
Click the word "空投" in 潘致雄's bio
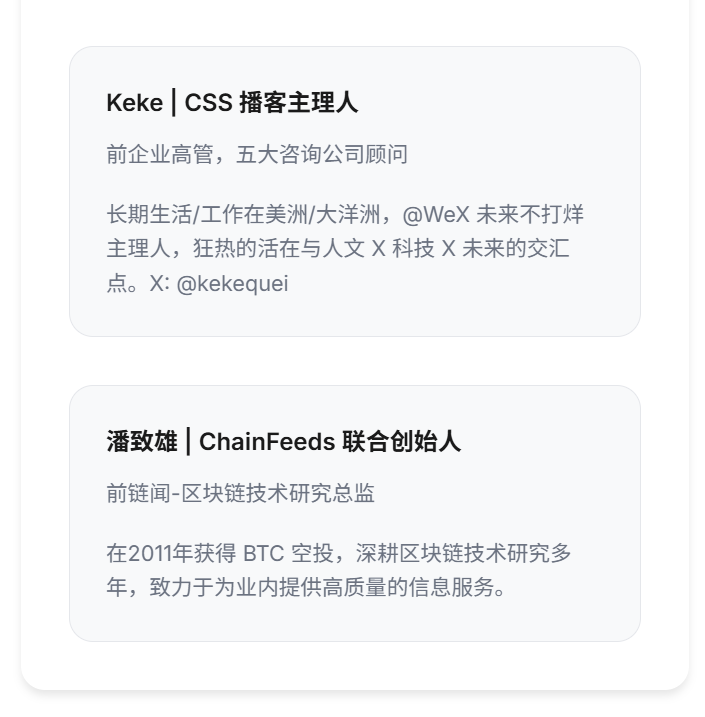310,554
